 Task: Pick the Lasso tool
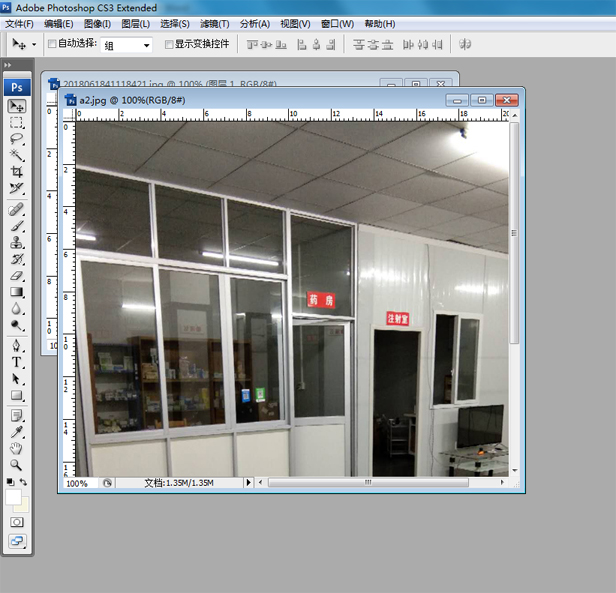(x=17, y=139)
